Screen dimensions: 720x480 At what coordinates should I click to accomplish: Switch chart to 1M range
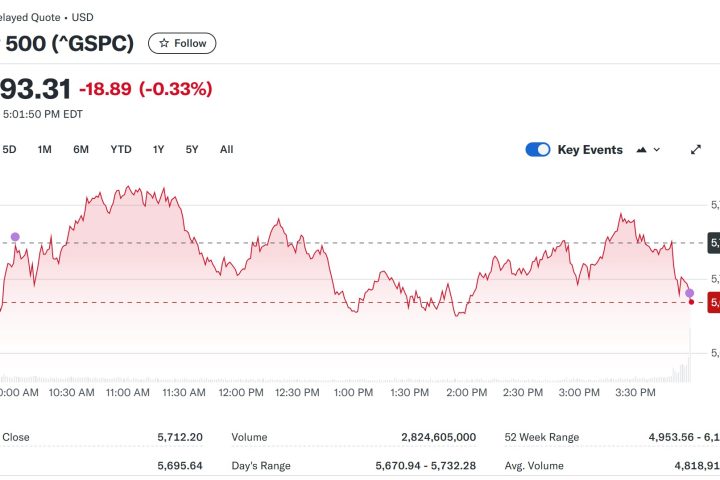coord(45,149)
